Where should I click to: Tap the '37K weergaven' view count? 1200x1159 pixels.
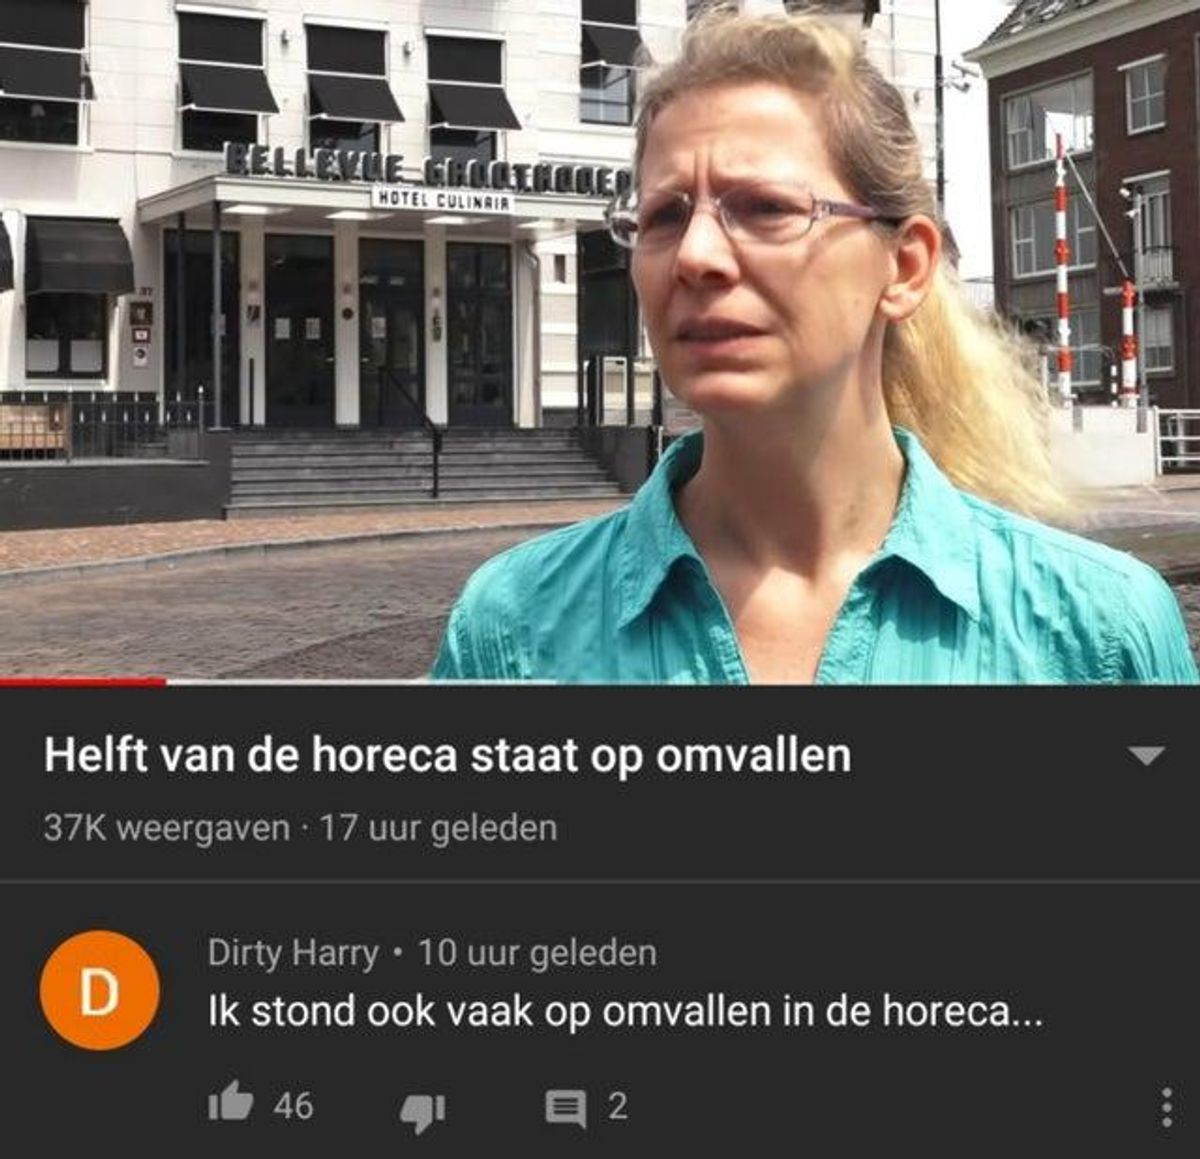point(166,828)
